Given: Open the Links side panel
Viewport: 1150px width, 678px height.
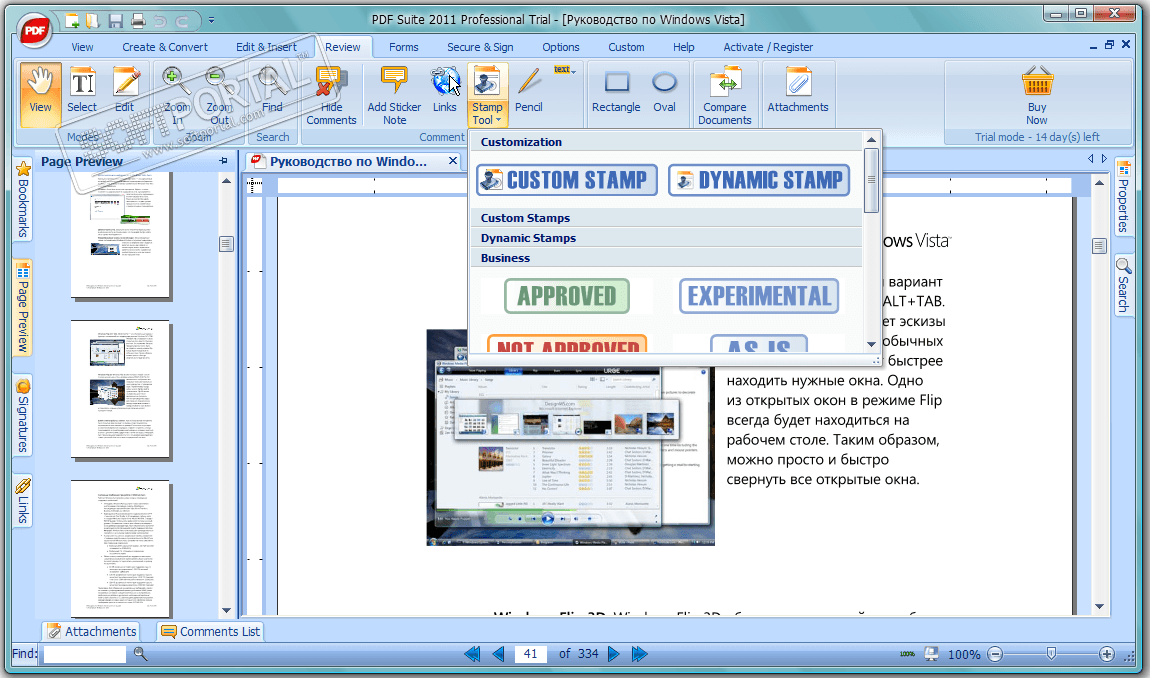Looking at the screenshot, I should [23, 500].
